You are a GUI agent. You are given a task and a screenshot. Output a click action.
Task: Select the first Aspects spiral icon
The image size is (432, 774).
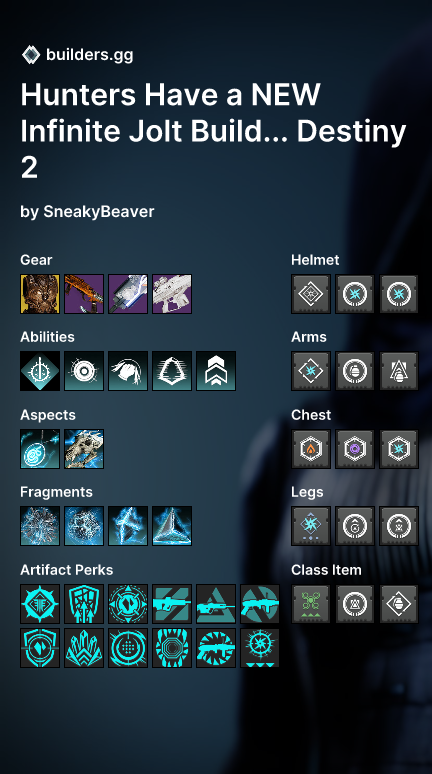40,449
